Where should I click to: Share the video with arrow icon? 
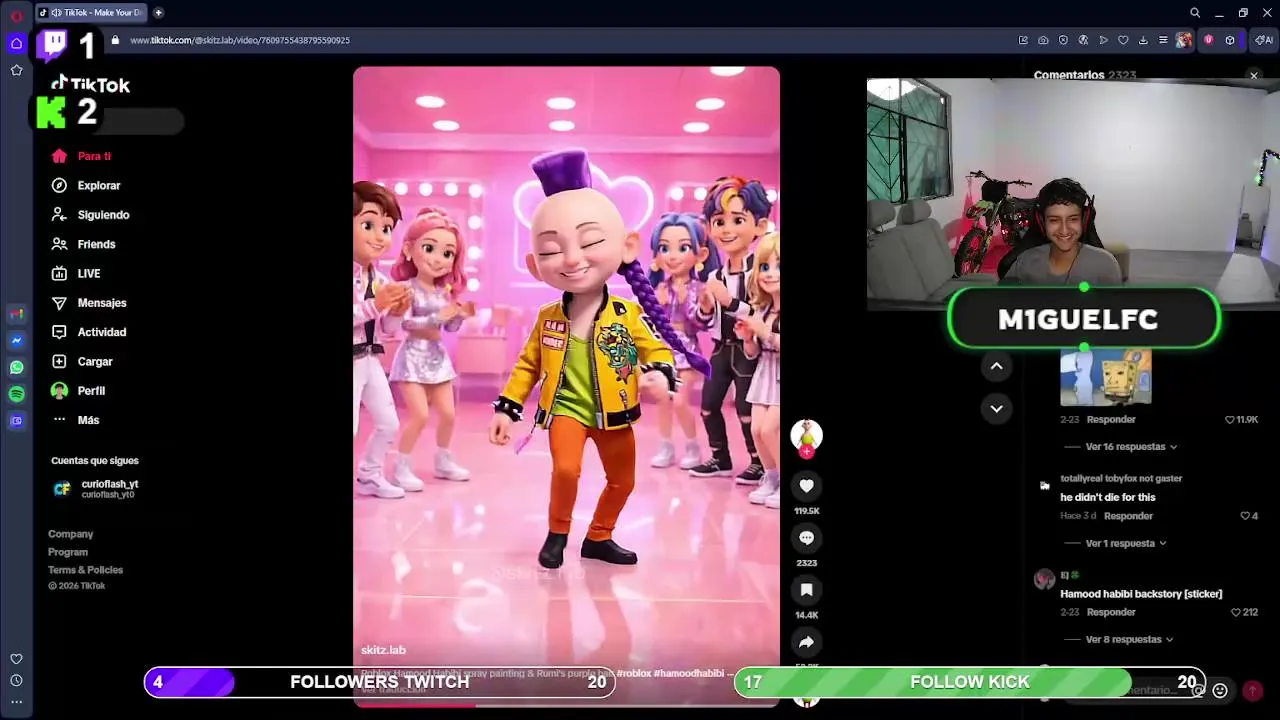point(806,642)
